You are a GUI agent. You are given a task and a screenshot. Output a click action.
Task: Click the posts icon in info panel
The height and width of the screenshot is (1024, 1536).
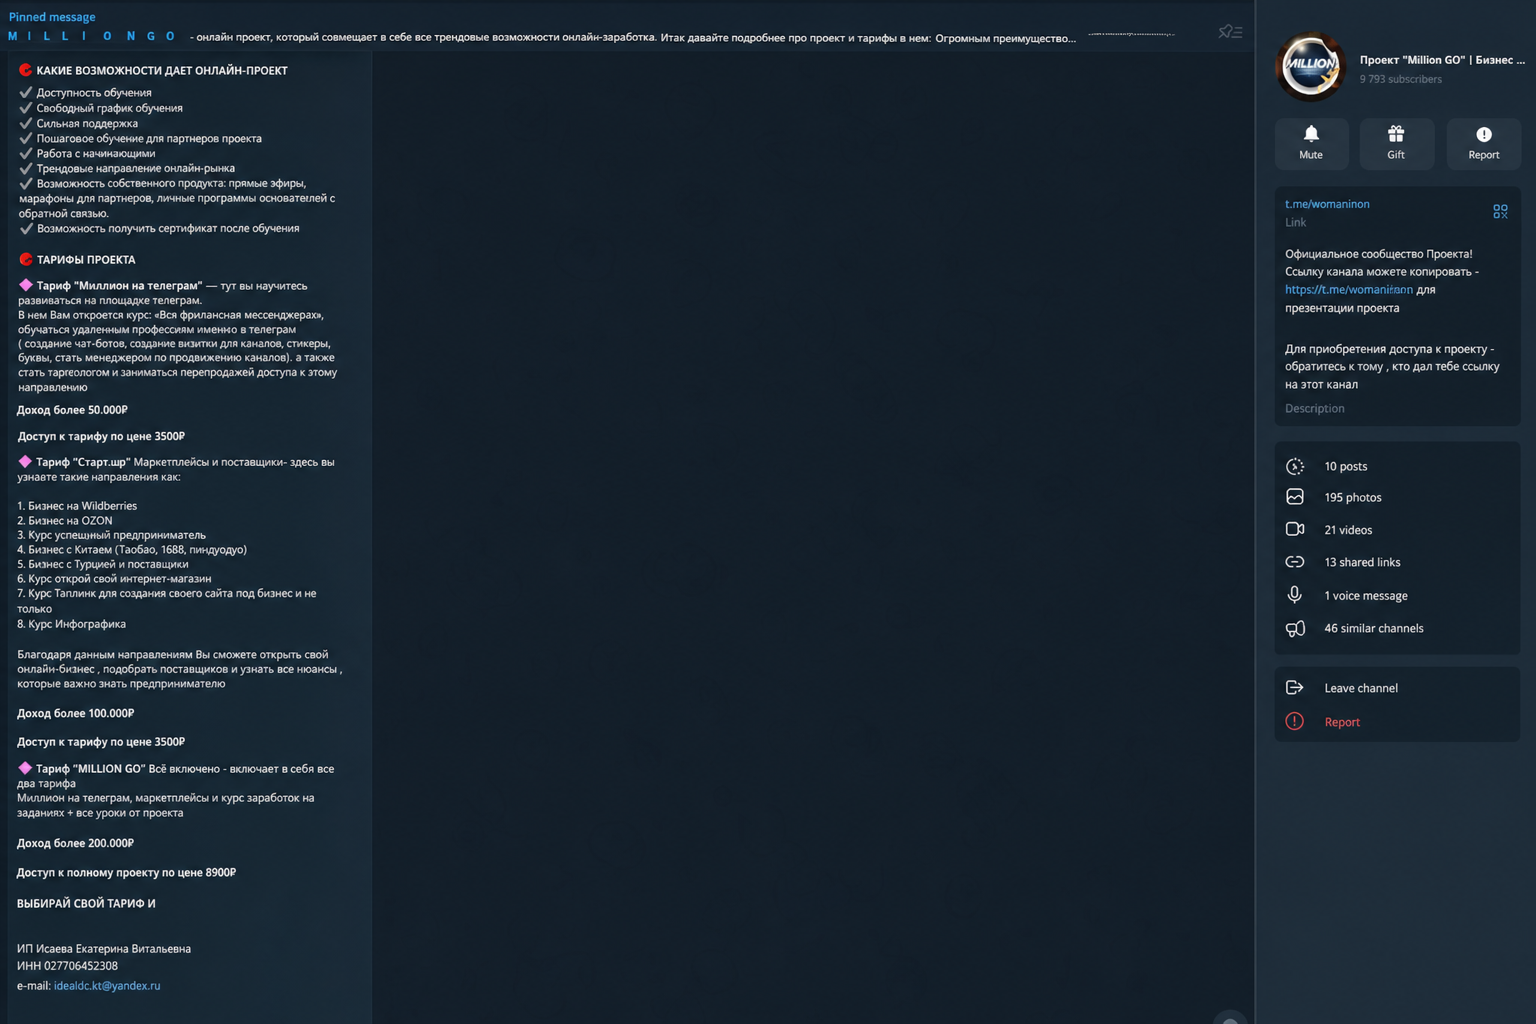[1295, 466]
